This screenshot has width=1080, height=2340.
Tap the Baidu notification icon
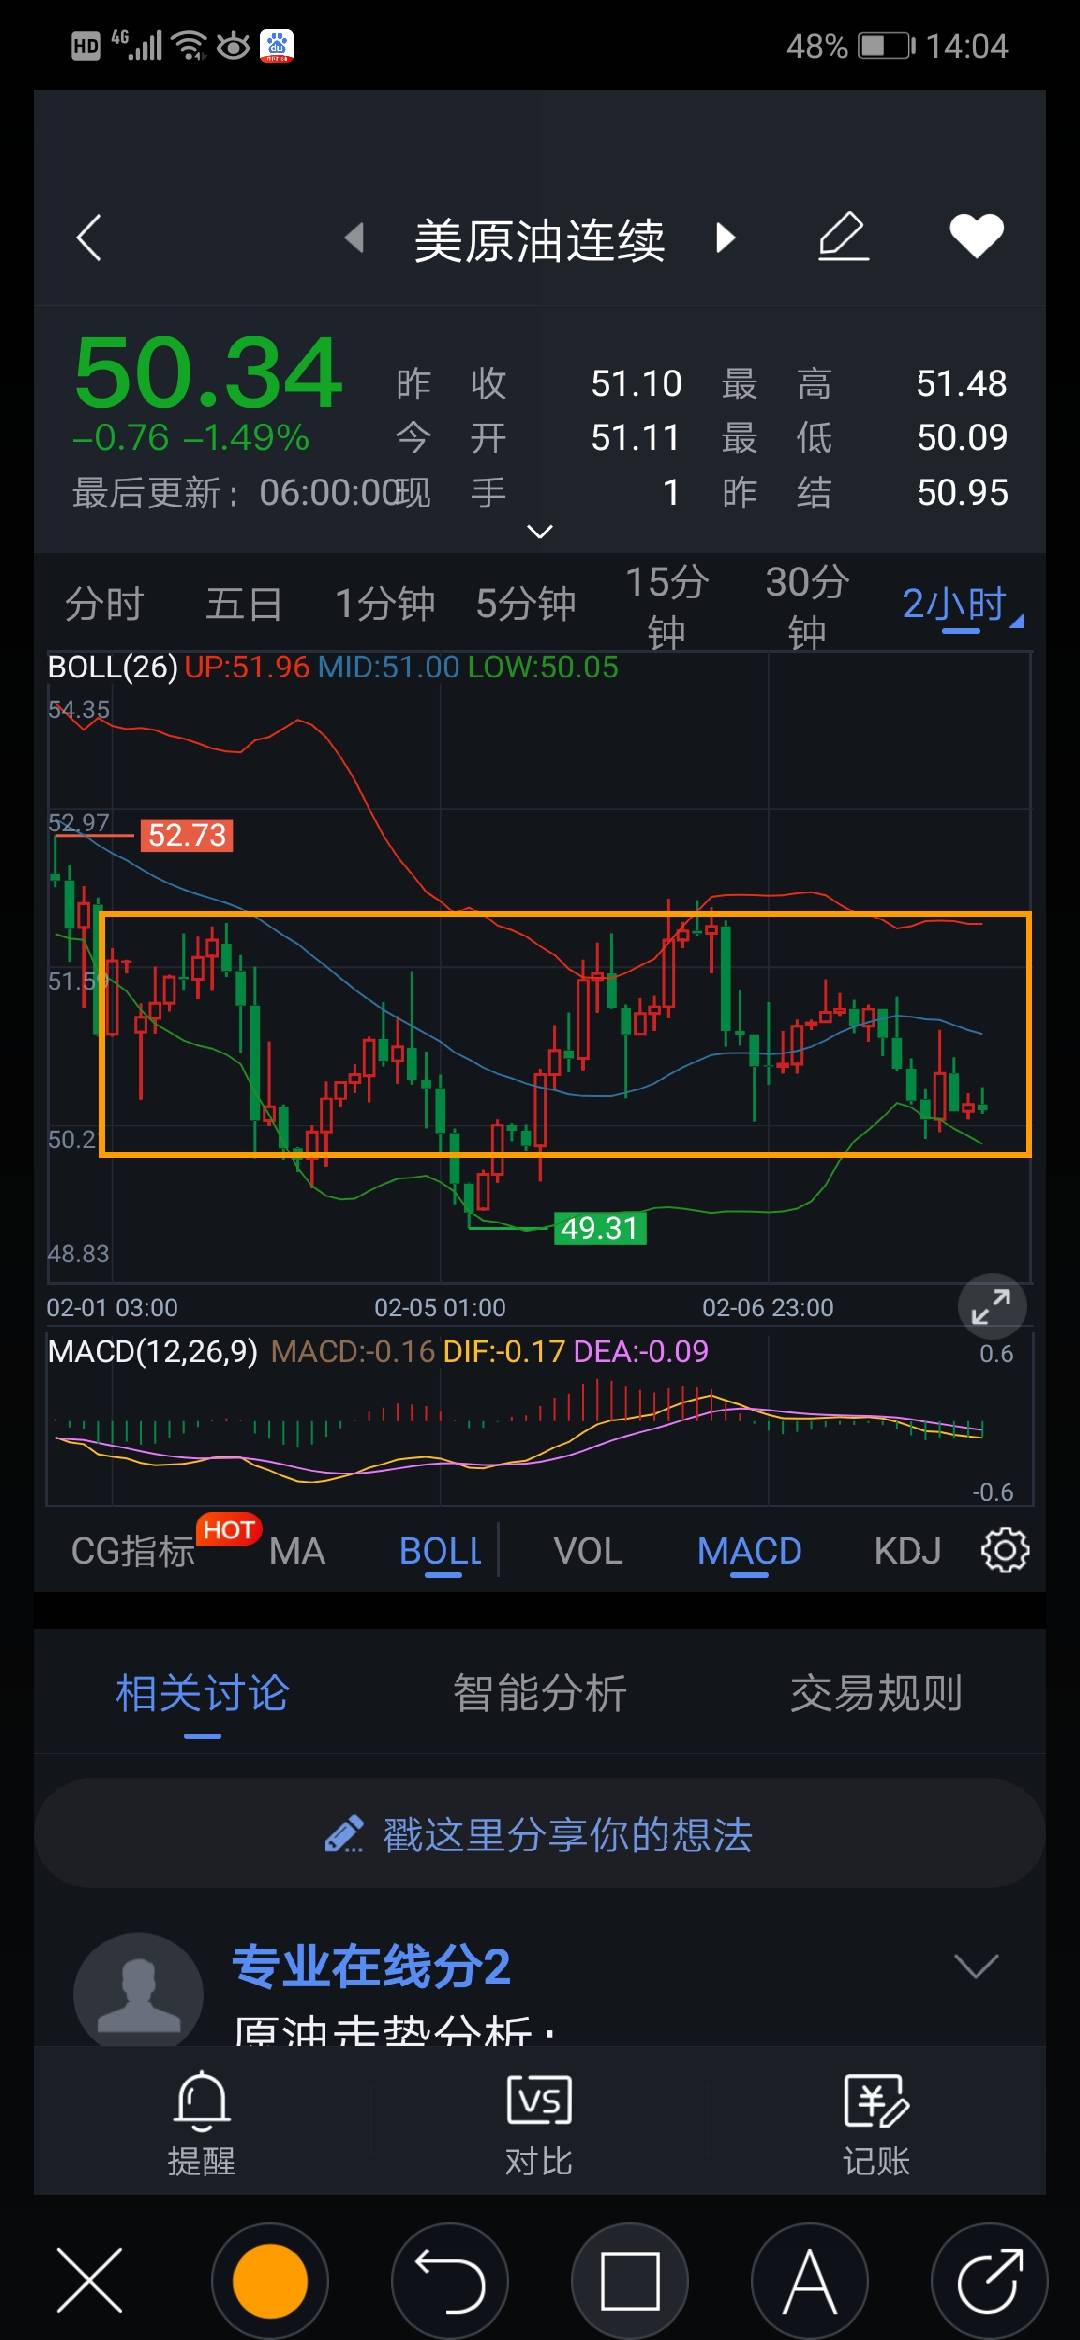coord(277,46)
